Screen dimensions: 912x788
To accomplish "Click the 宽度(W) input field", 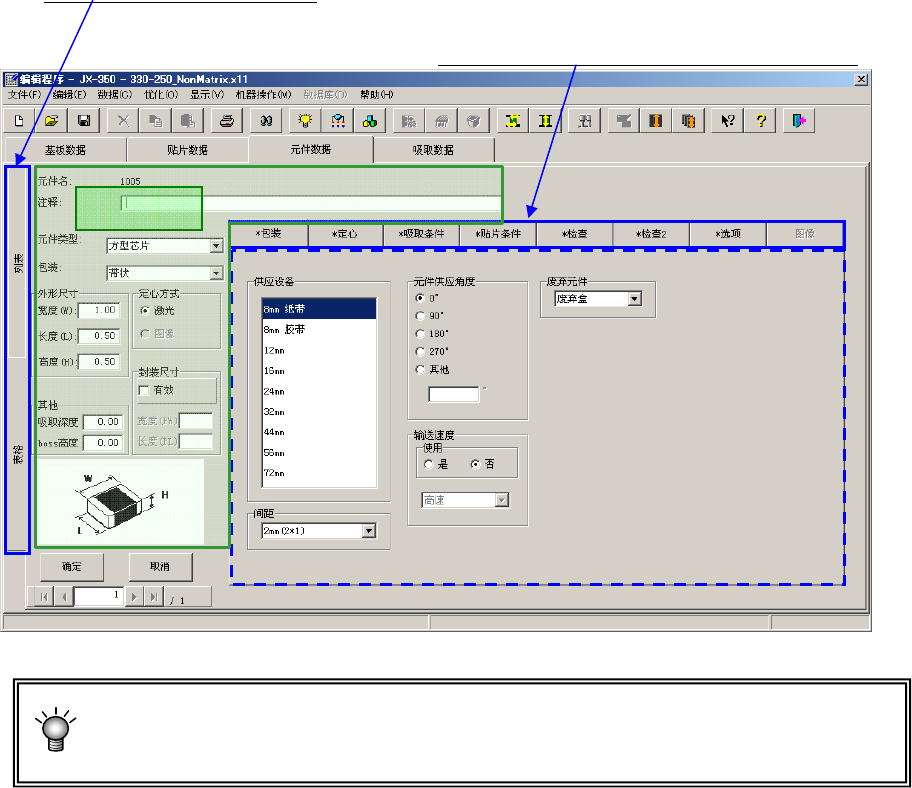I will click(x=99, y=310).
